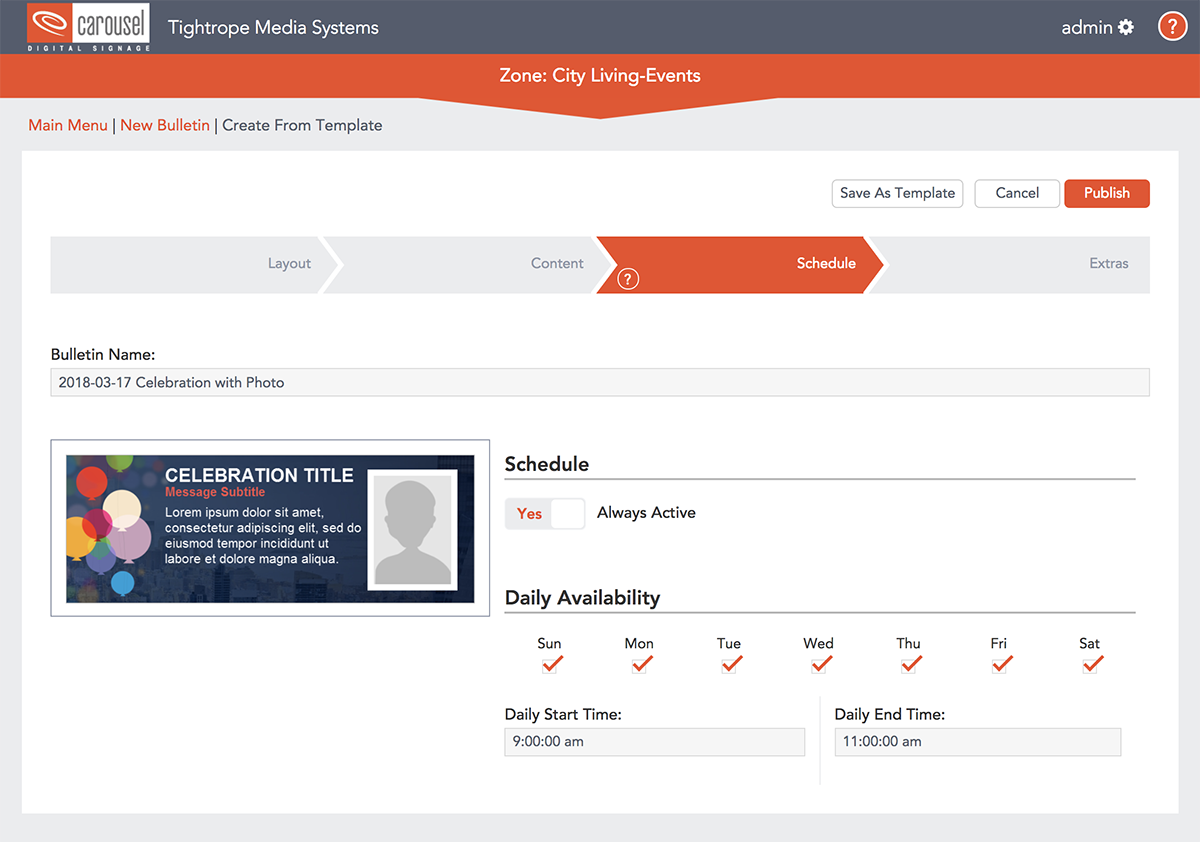Open admin settings gear icon

1126,27
